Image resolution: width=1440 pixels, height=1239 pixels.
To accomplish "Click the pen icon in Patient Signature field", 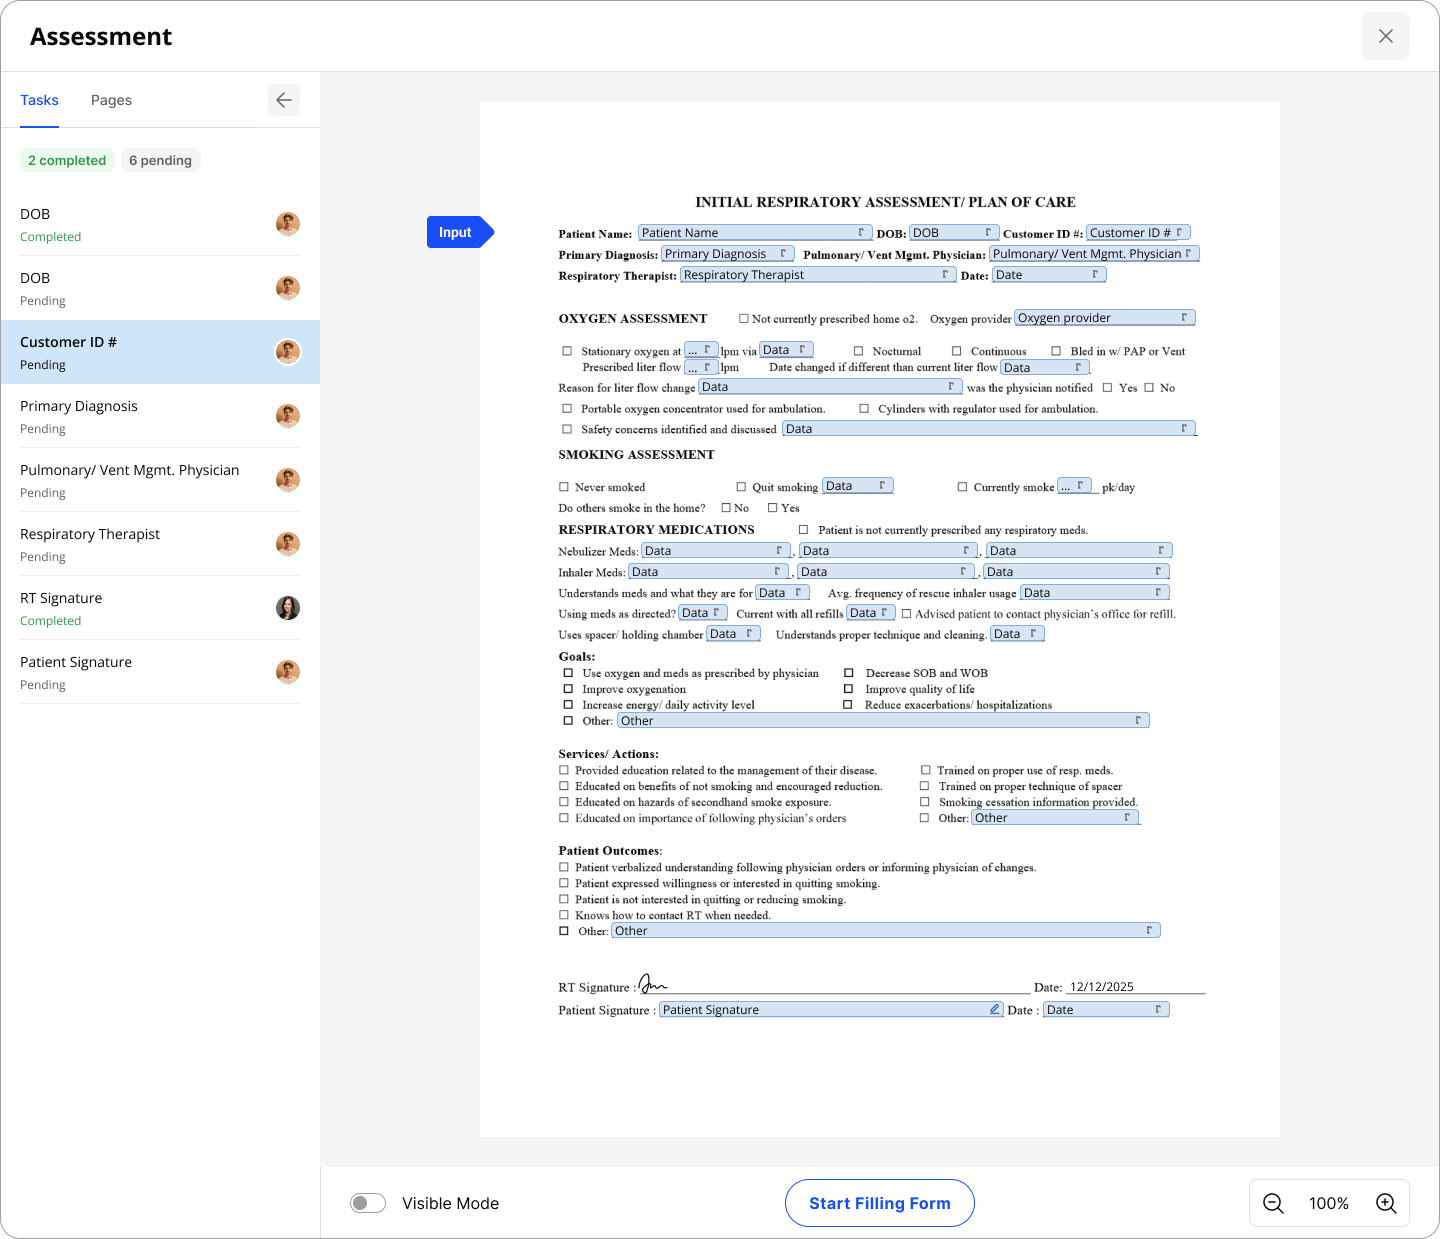I will [994, 1010].
